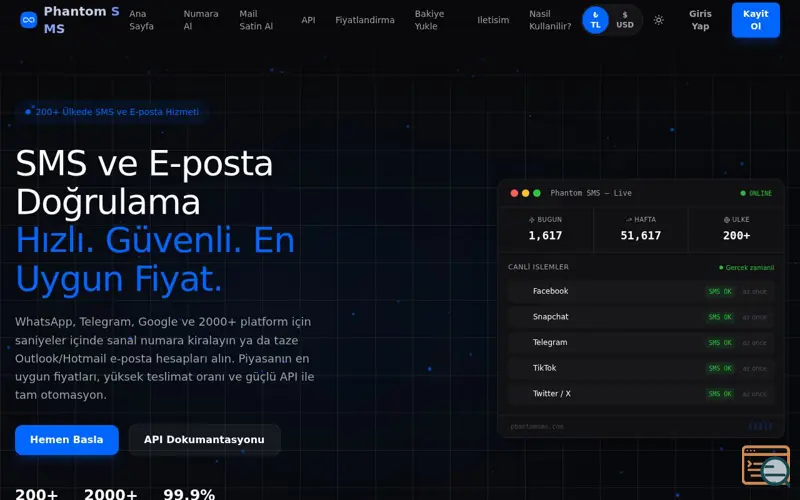Image resolution: width=800 pixels, height=500 pixels.
Task: Click the Gercek zamanli label
Action: [x=746, y=267]
